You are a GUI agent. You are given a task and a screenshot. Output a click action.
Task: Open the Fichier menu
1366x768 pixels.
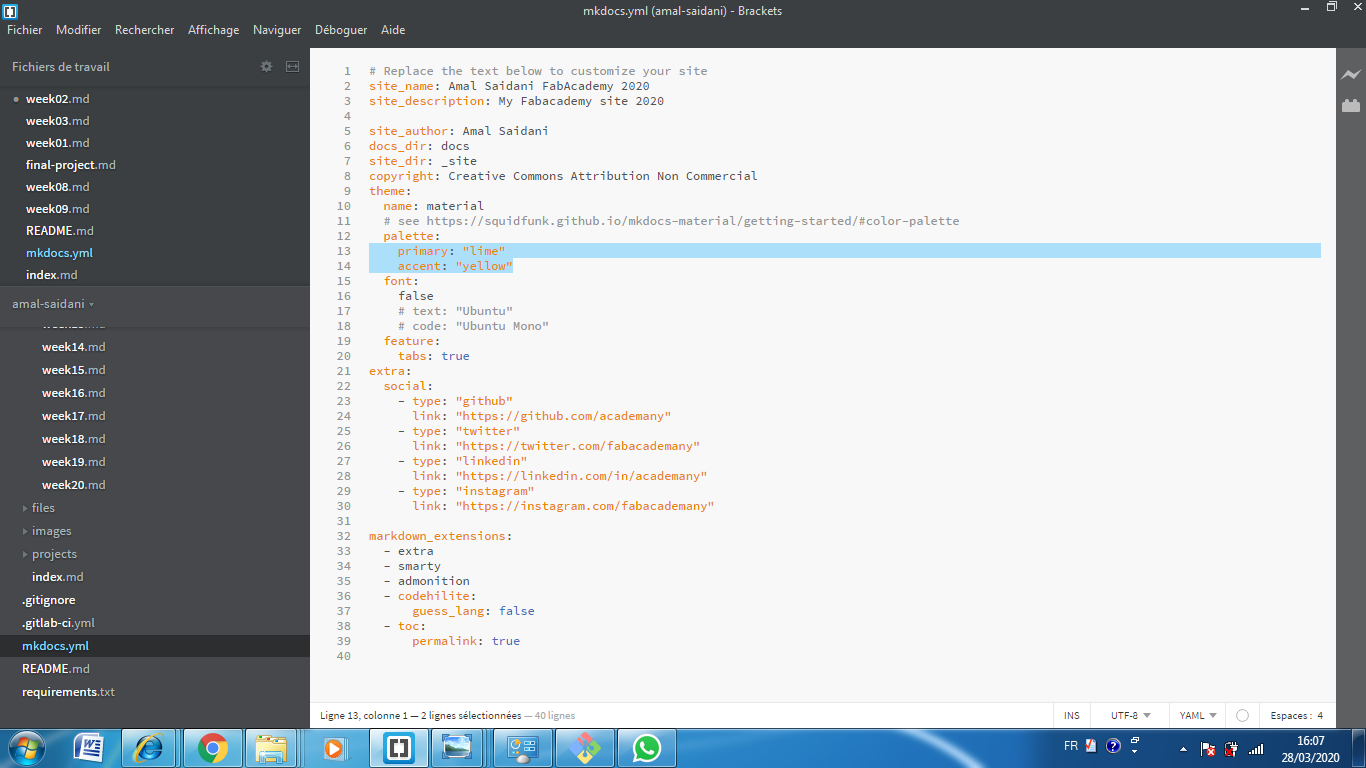point(25,30)
